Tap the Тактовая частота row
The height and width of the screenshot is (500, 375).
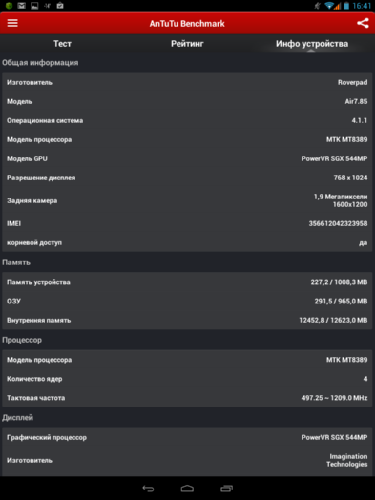187,398
